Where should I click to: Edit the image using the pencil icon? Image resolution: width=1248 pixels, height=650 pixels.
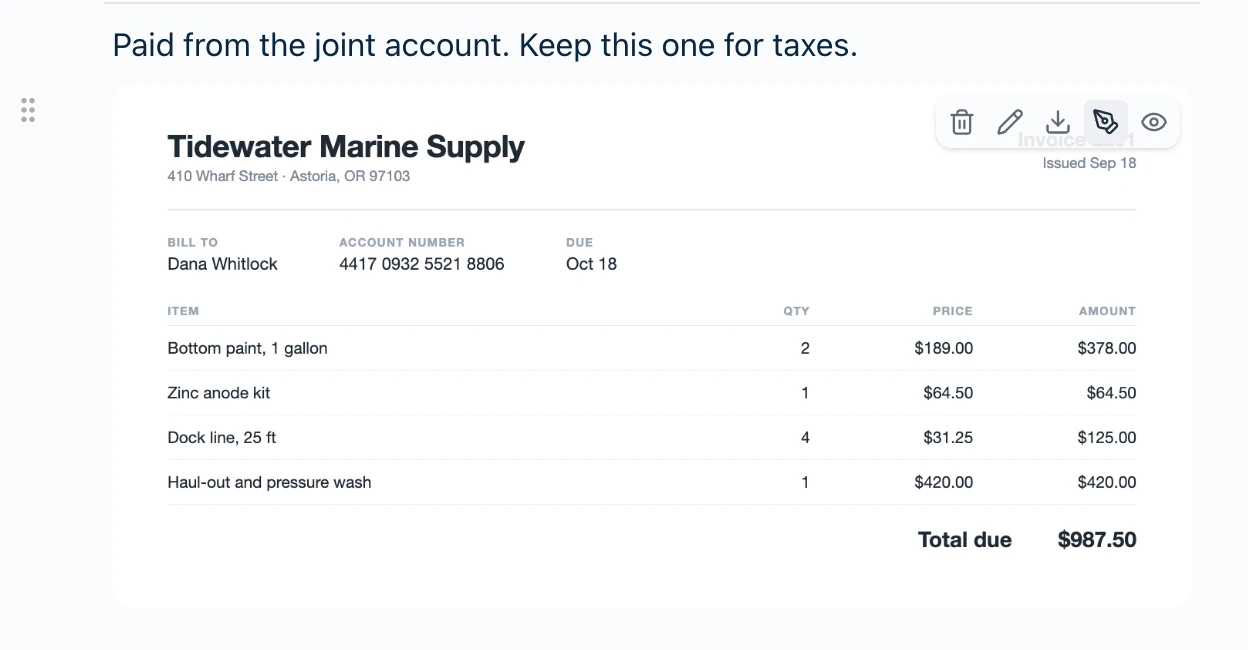click(x=1009, y=122)
